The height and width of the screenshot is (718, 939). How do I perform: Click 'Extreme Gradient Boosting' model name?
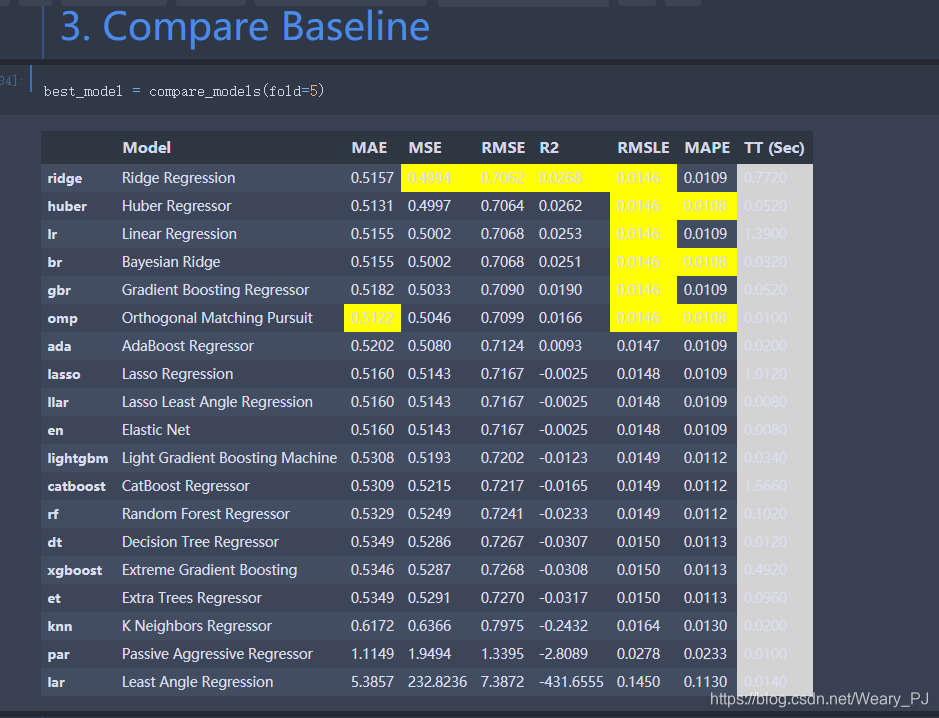pyautogui.click(x=210, y=570)
